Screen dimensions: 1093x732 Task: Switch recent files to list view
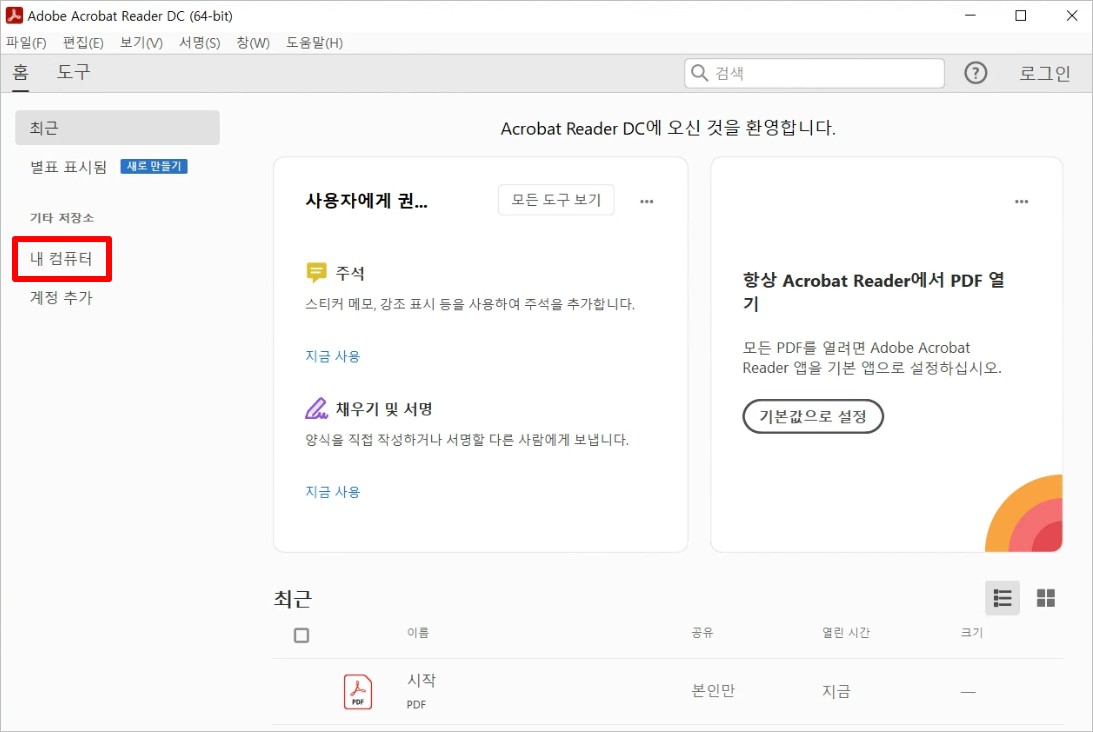[1002, 598]
